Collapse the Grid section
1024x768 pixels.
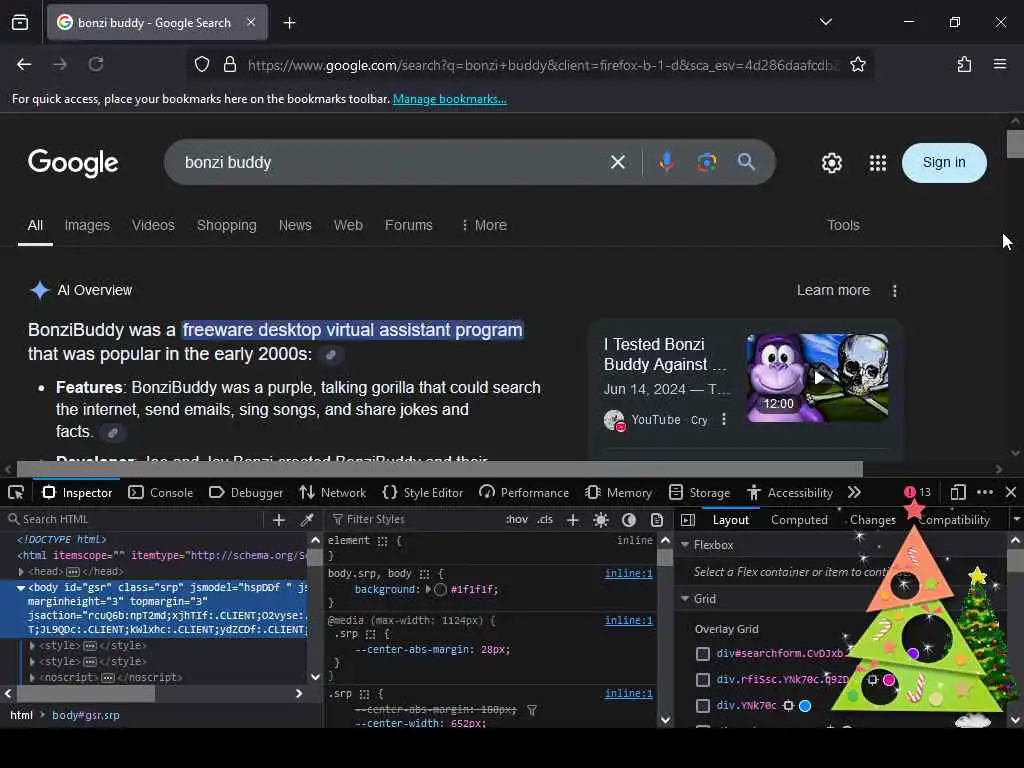(685, 599)
